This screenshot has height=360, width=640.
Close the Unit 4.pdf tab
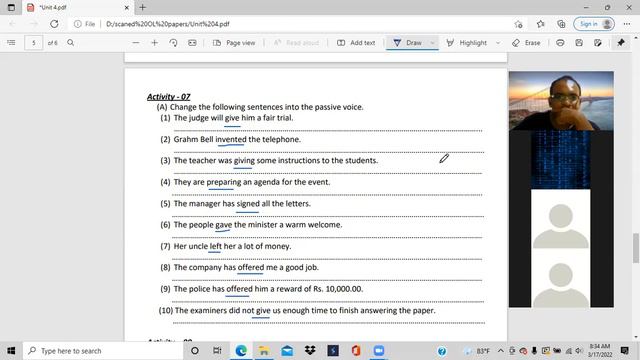127,7
